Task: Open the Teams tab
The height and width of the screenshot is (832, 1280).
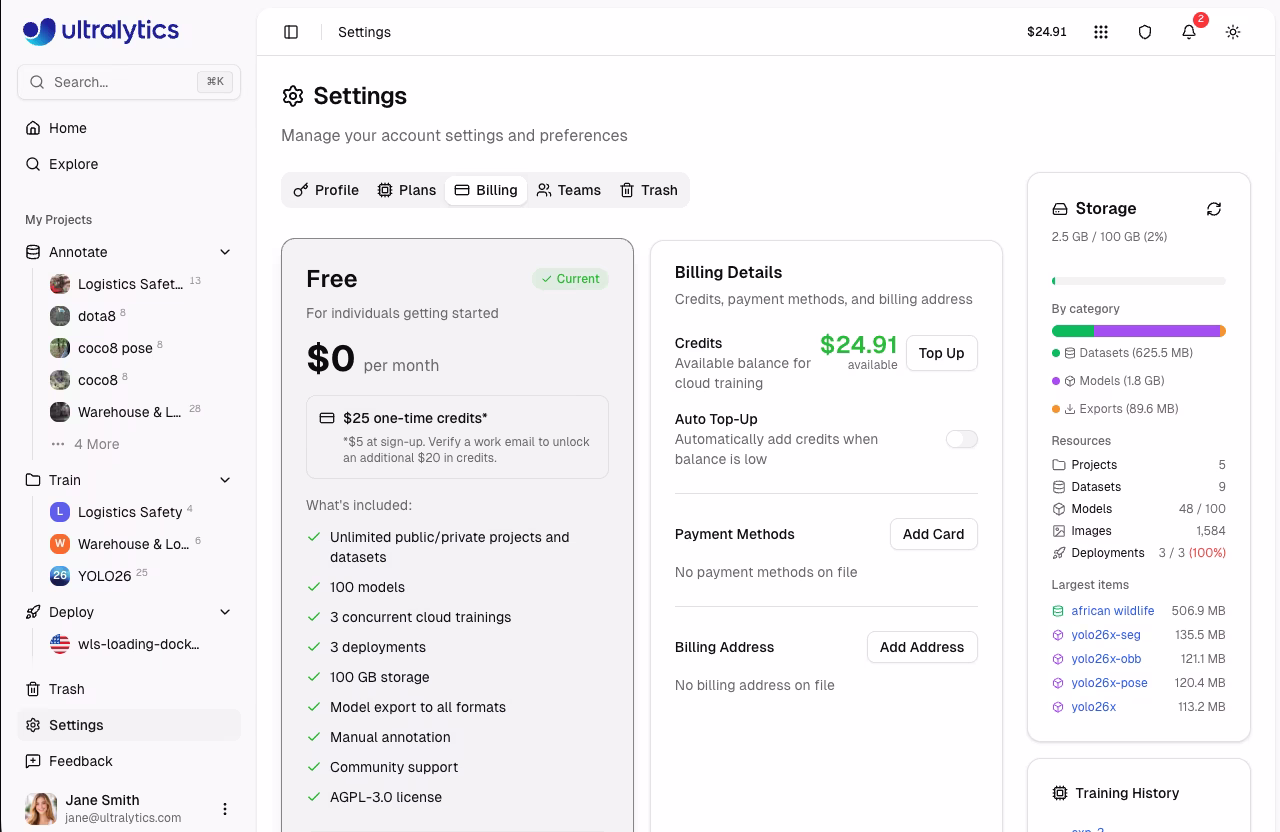Action: pos(568,190)
